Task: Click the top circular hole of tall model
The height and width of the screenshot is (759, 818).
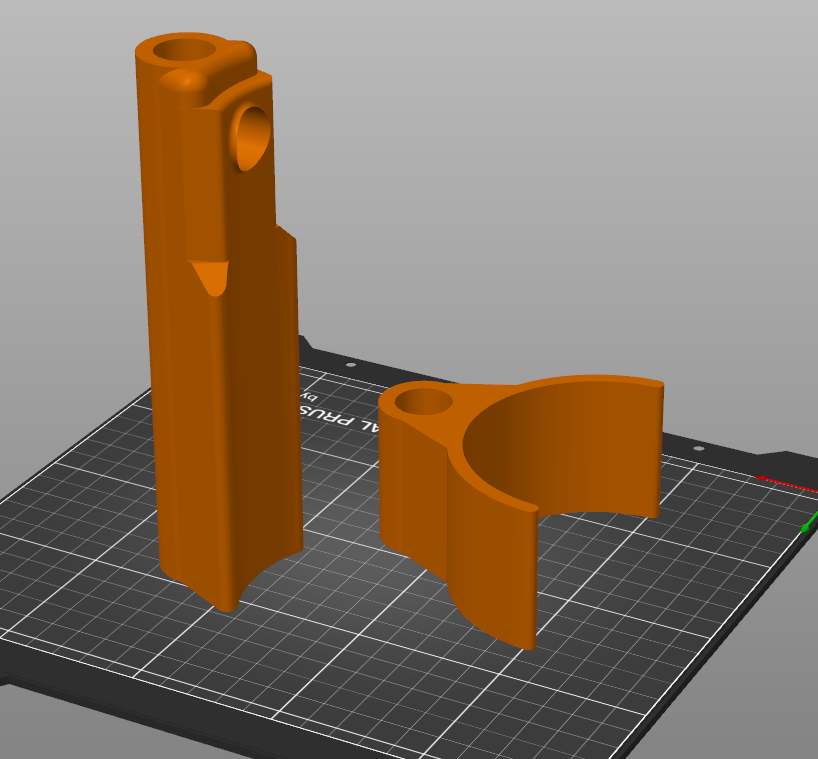Action: (x=188, y=49)
